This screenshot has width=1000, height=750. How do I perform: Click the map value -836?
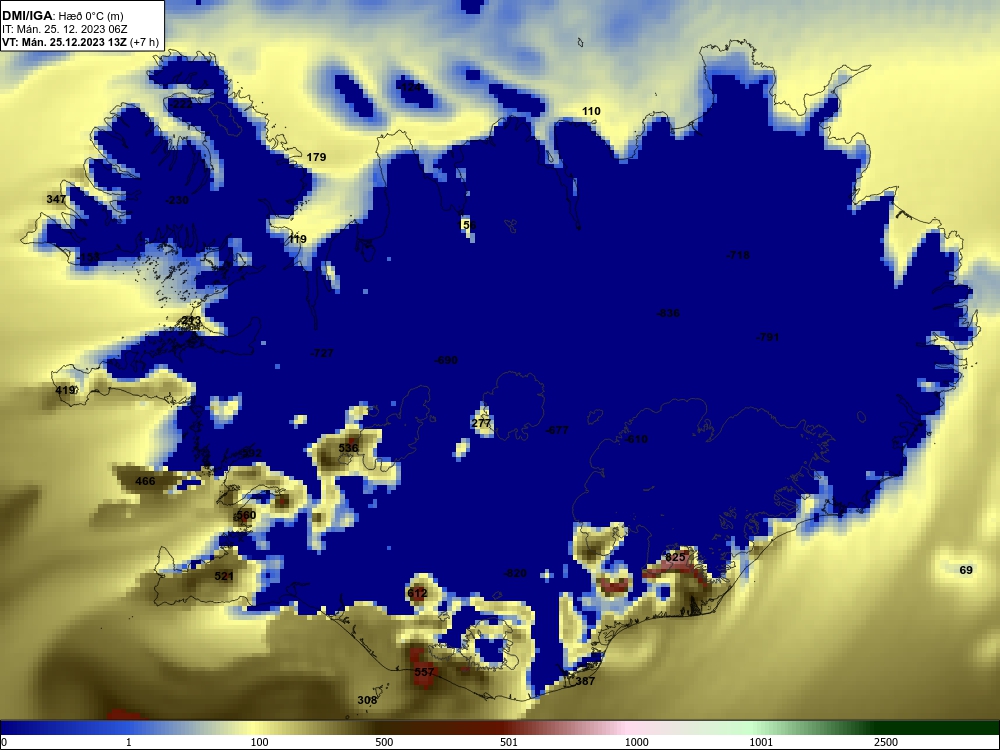pos(668,312)
